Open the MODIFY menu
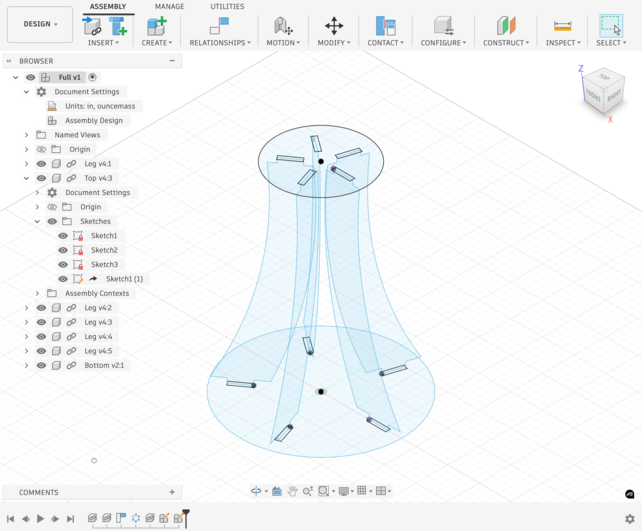 tap(334, 43)
